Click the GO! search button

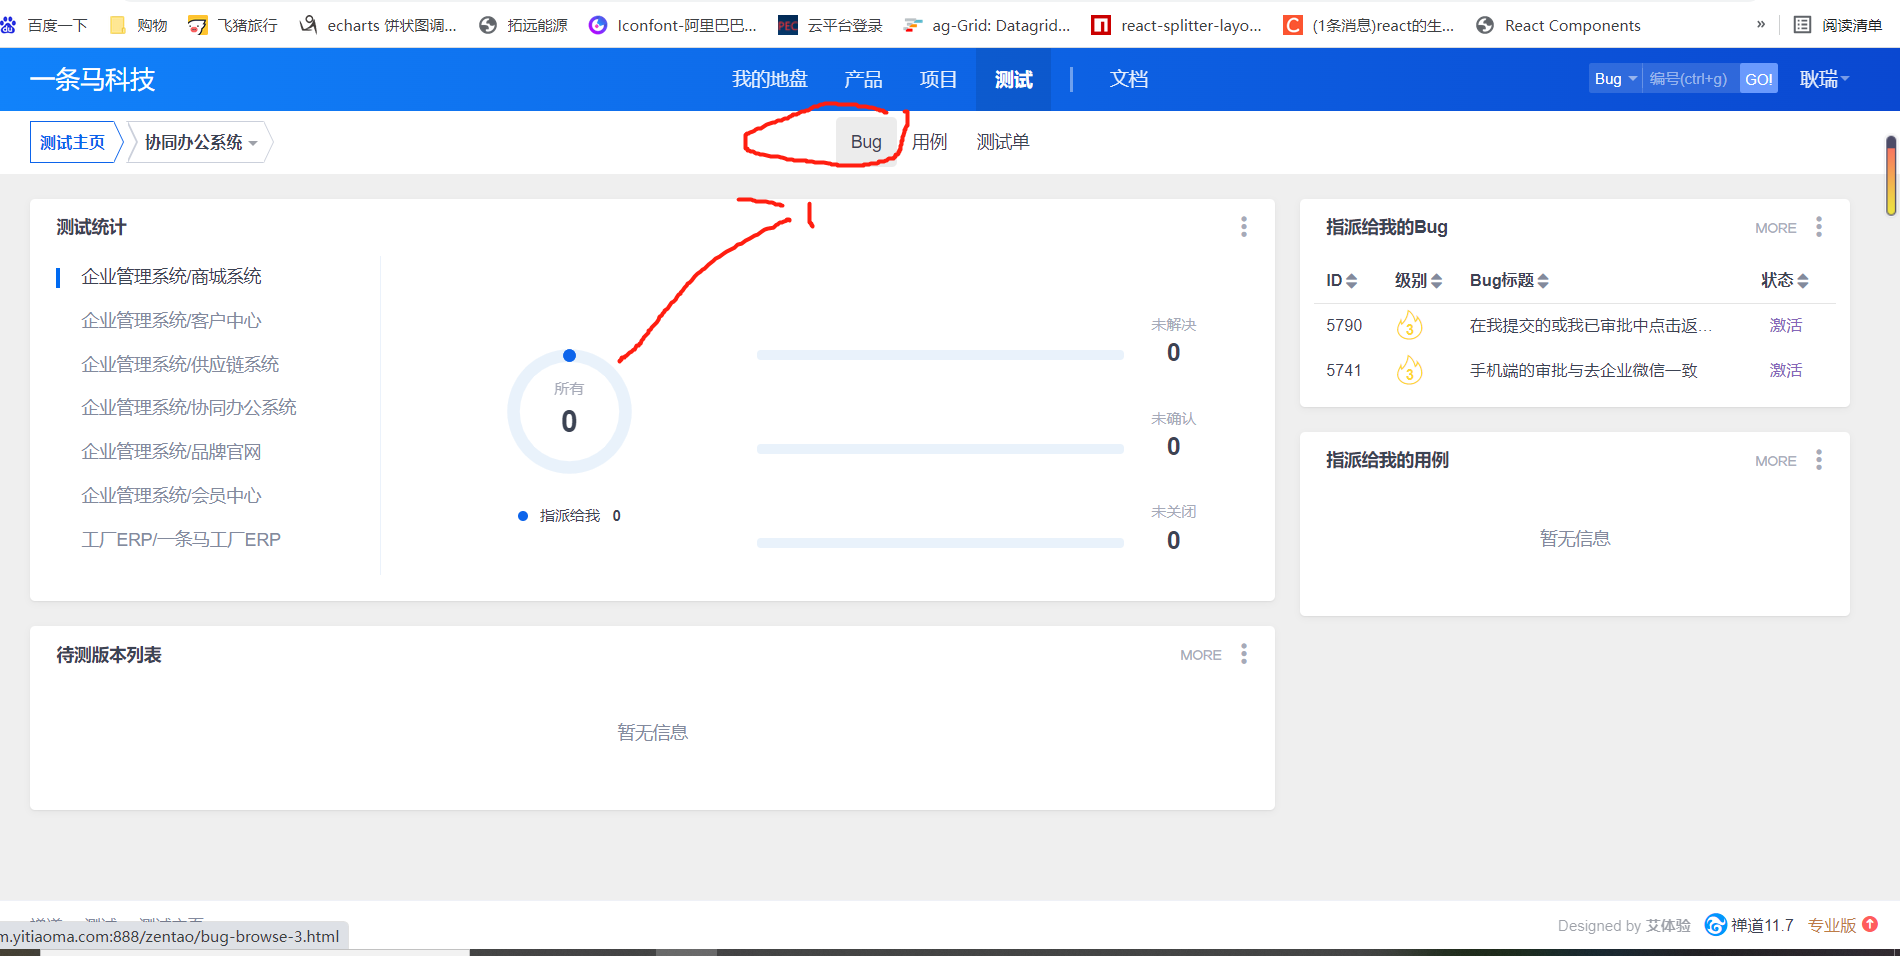click(x=1759, y=79)
